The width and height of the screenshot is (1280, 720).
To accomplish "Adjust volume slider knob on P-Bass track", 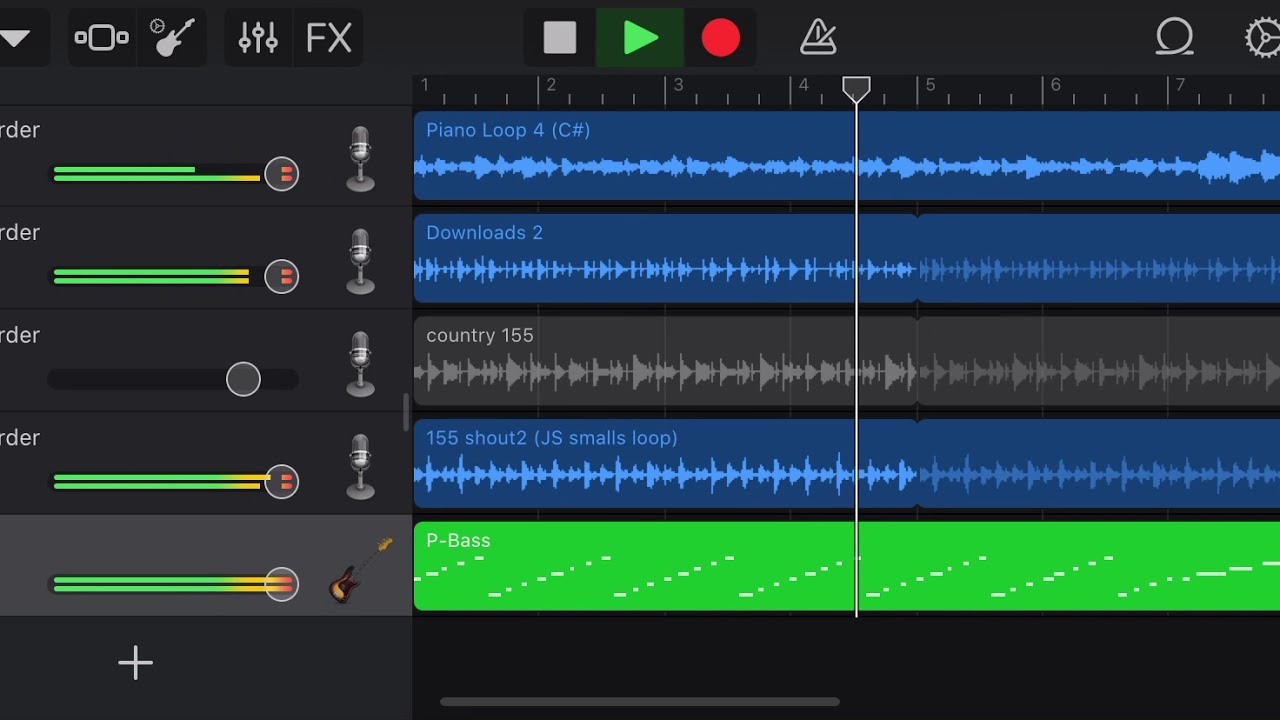I will click(282, 584).
